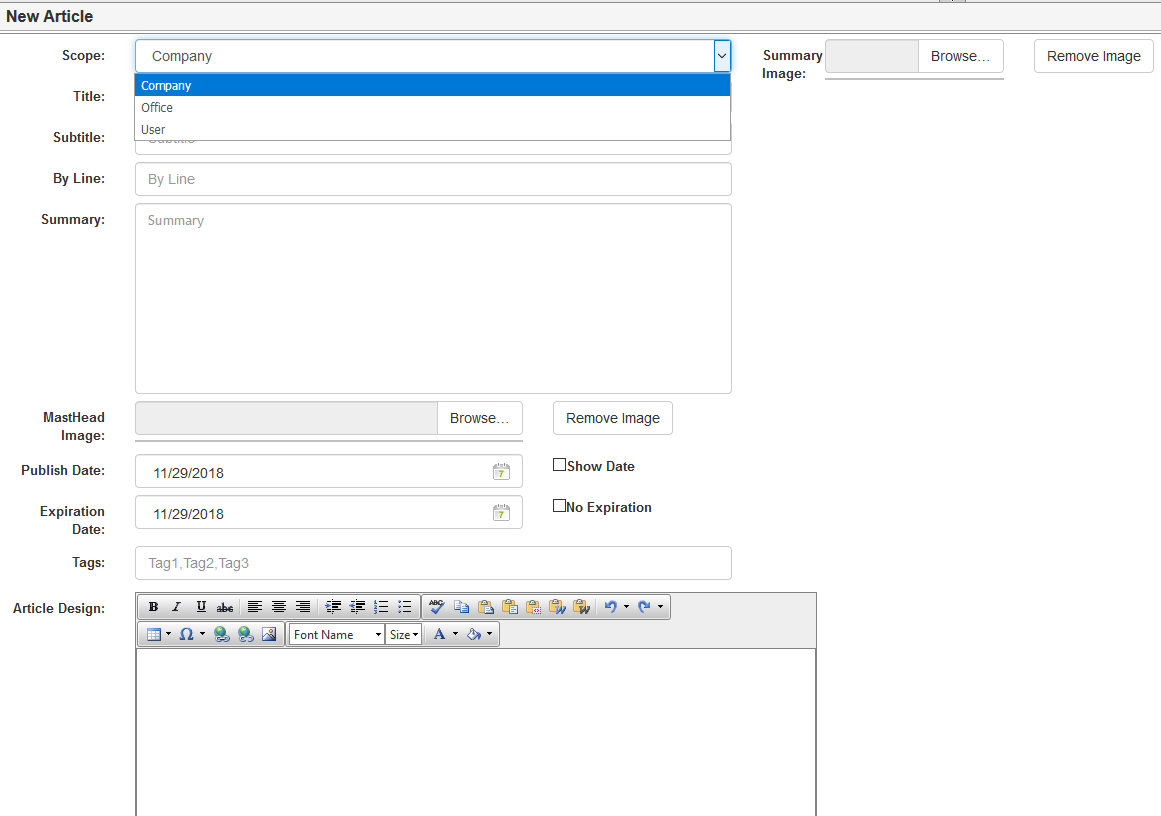The width and height of the screenshot is (1161, 816).
Task: Open the hyperlink manager icon
Action: point(221,635)
